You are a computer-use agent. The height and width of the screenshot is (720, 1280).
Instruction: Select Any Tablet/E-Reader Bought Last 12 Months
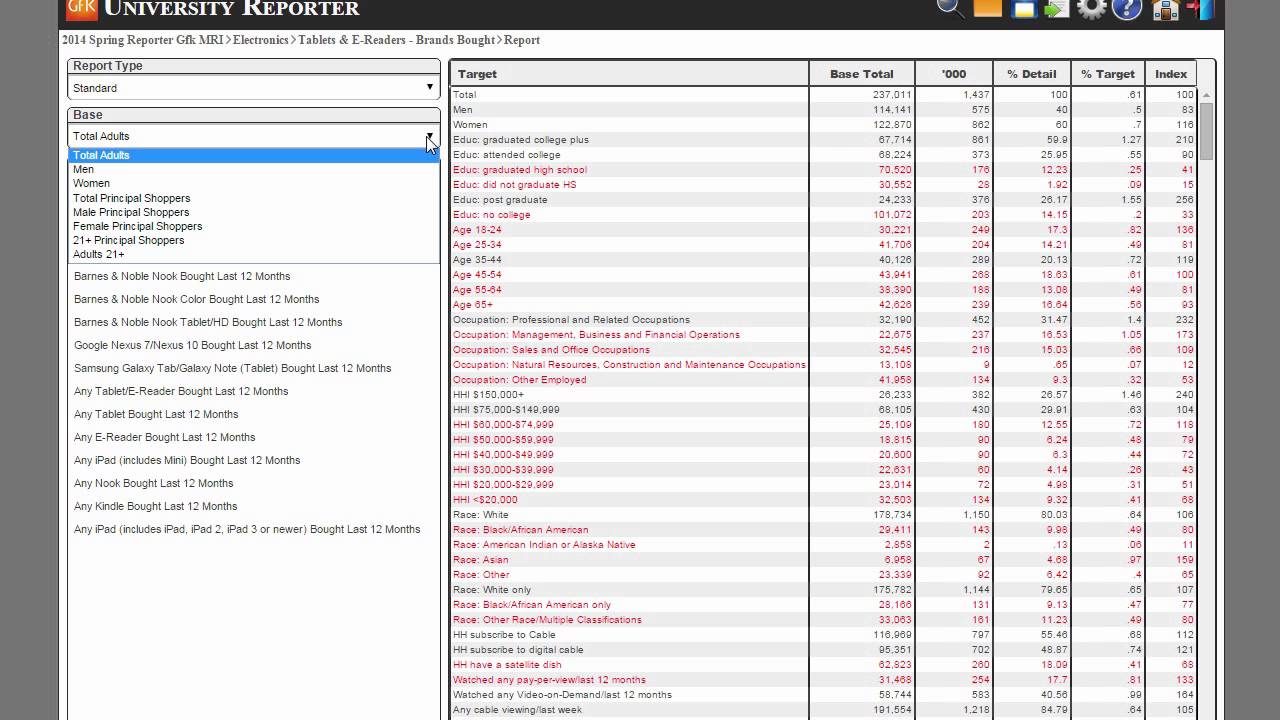(181, 391)
